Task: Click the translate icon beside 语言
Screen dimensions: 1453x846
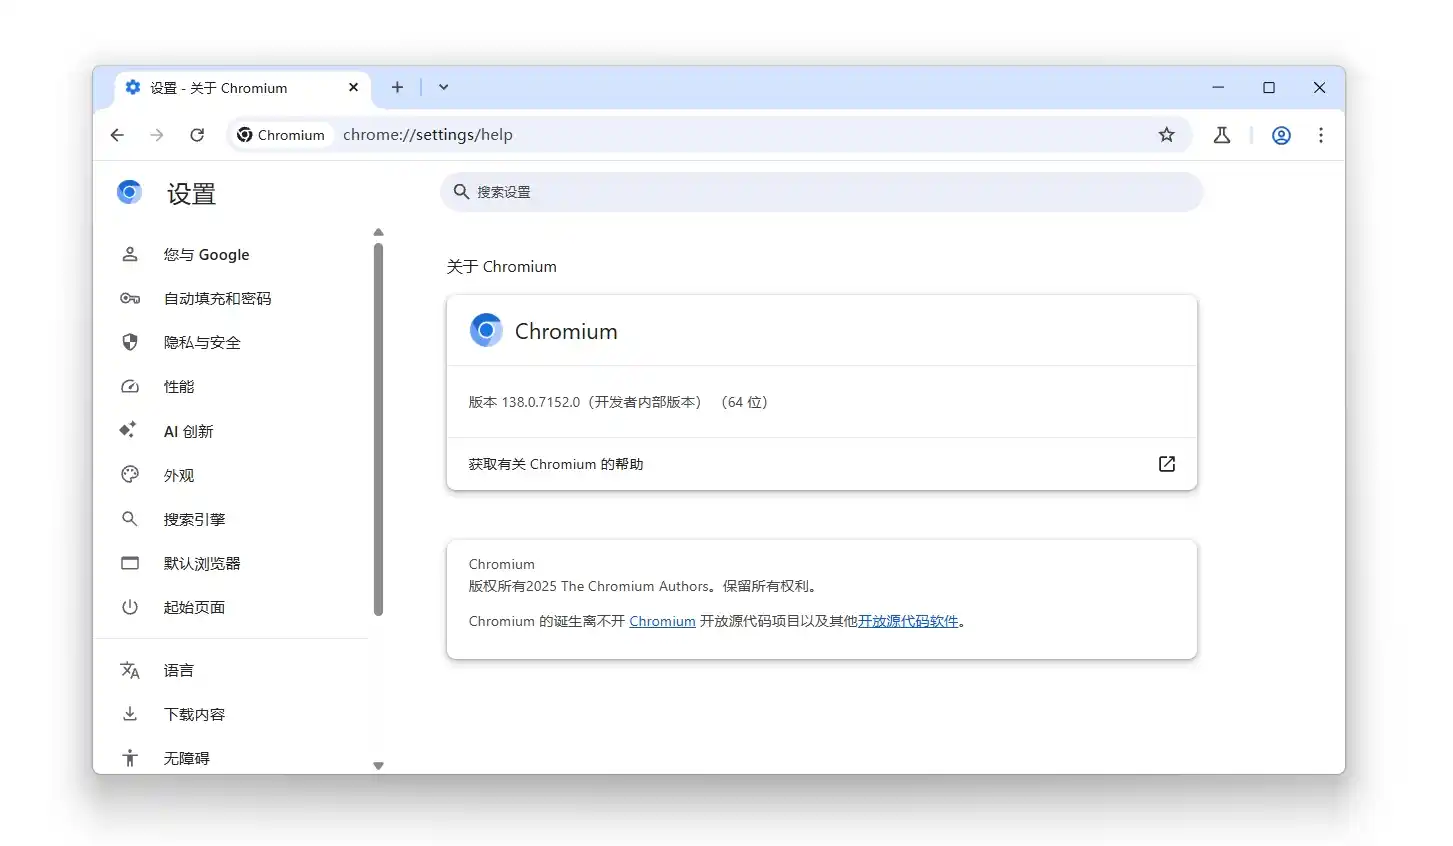Action: (x=130, y=670)
